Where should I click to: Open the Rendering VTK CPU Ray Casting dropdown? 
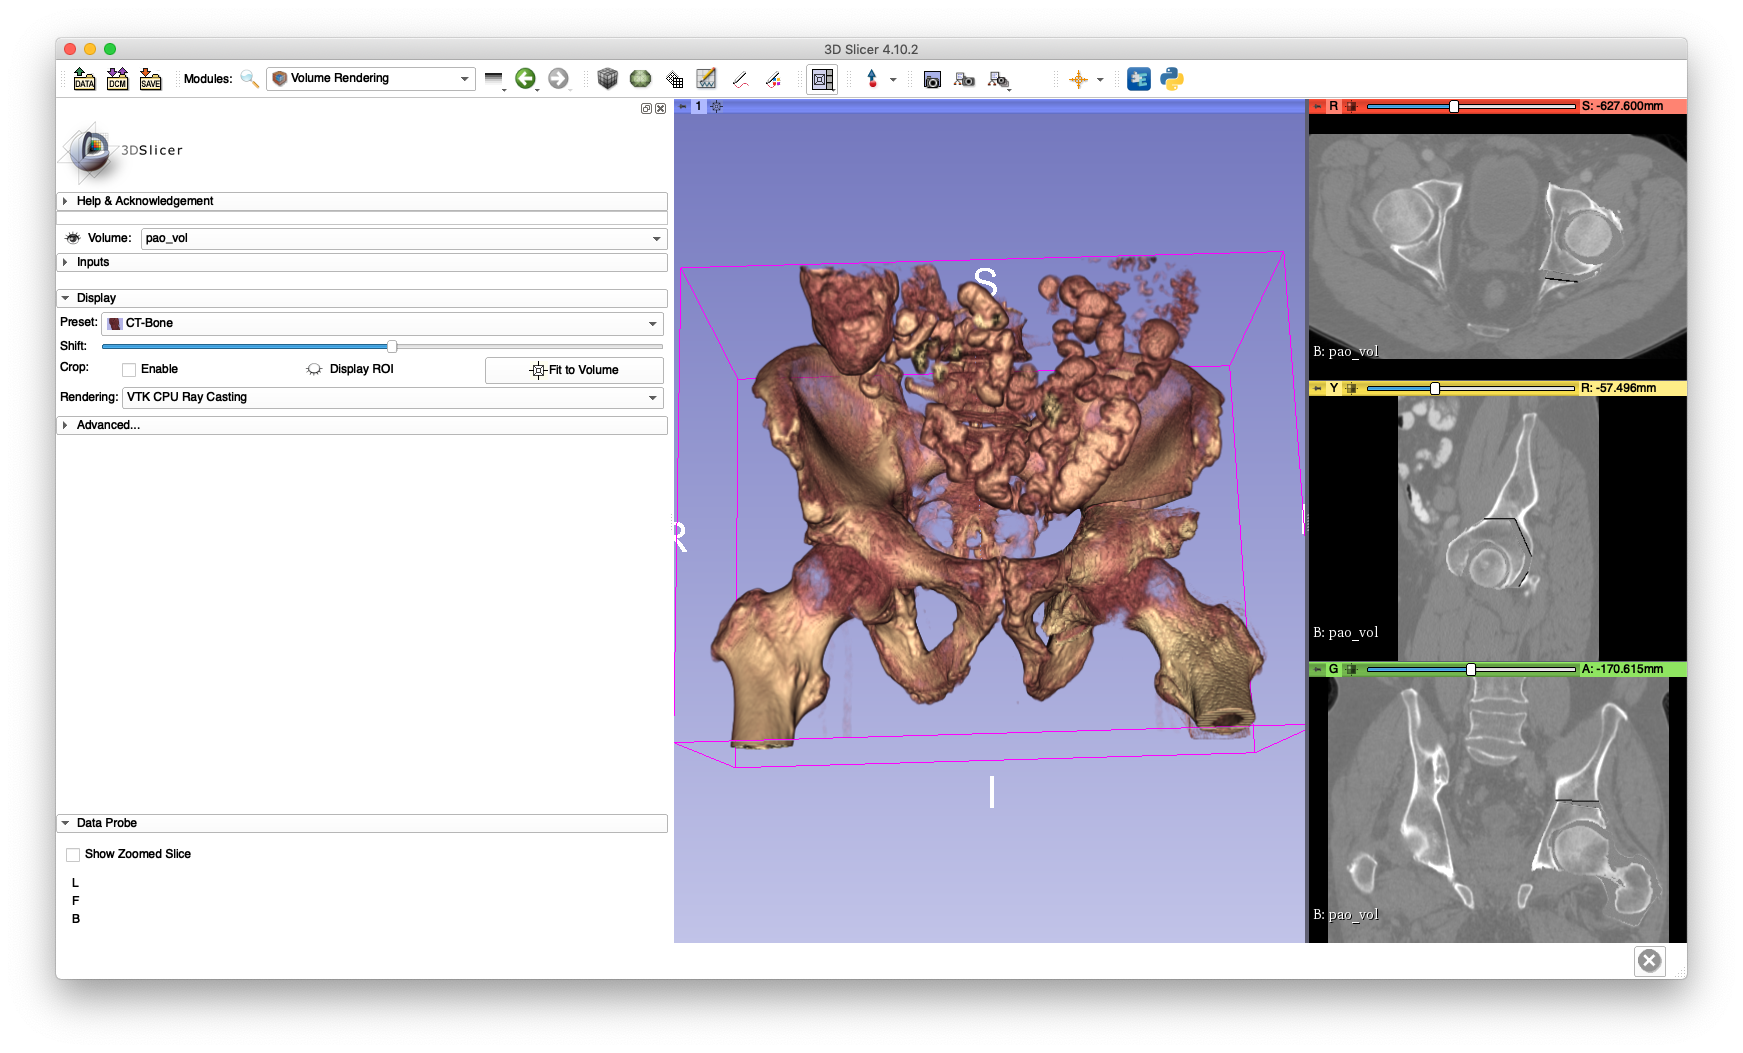[392, 397]
